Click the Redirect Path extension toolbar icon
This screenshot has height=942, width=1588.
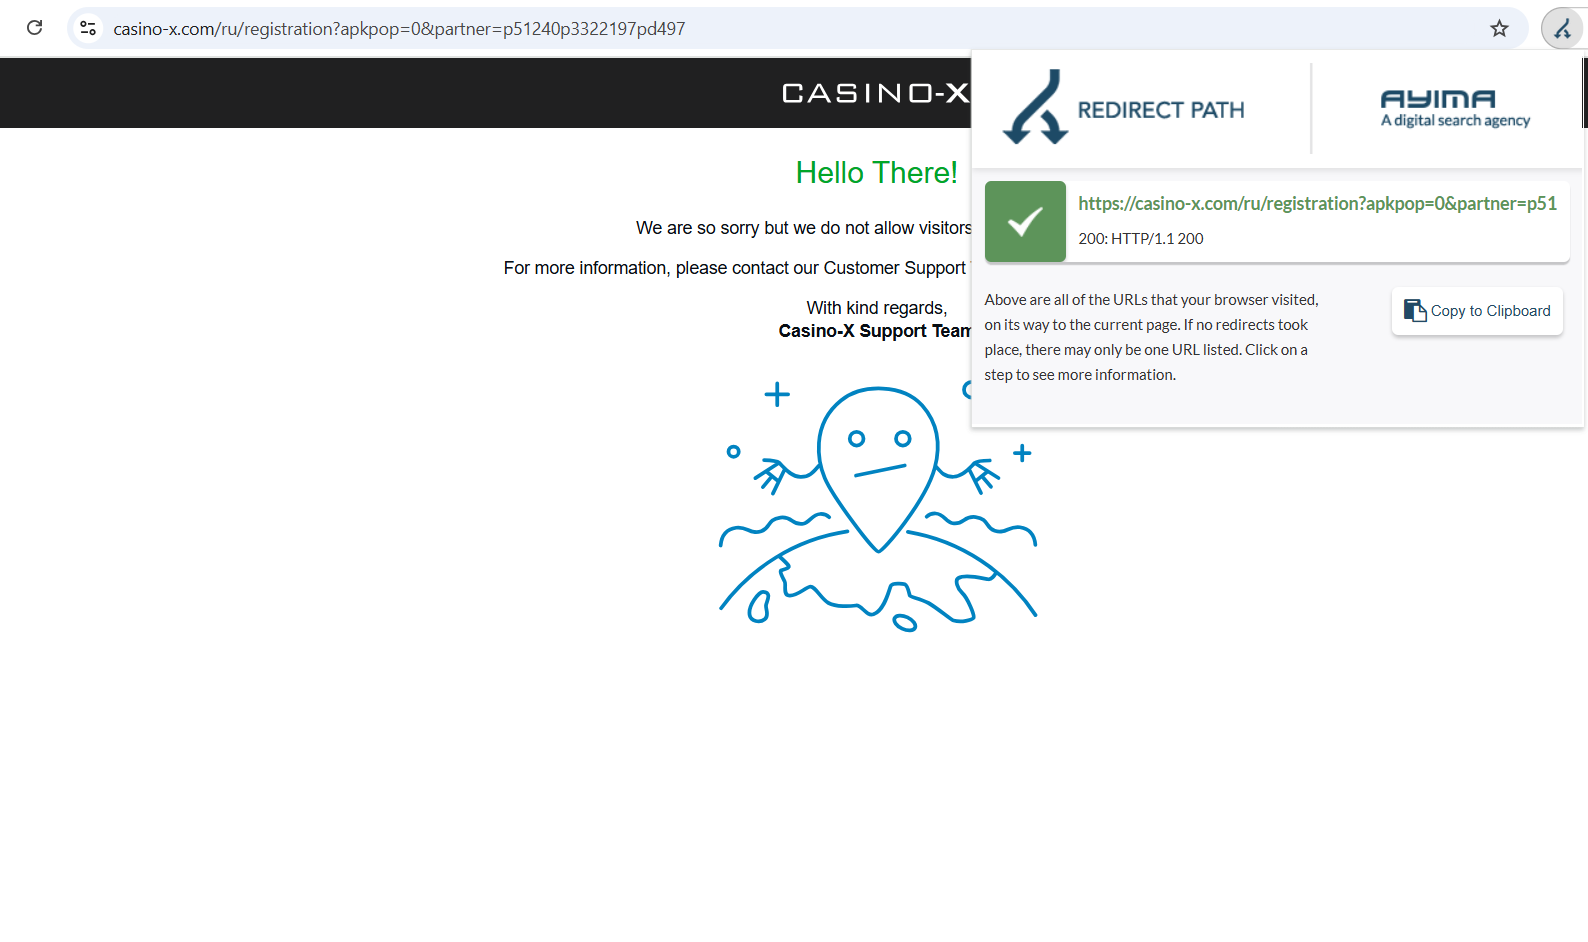point(1562,28)
